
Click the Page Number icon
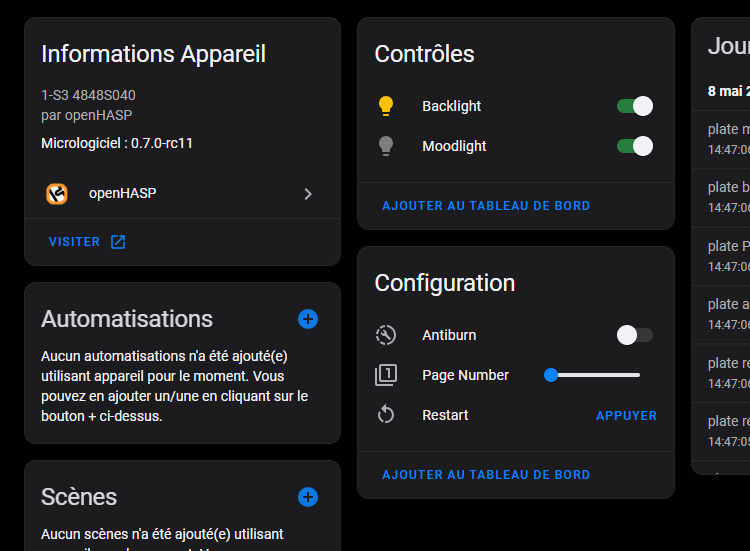(x=386, y=375)
